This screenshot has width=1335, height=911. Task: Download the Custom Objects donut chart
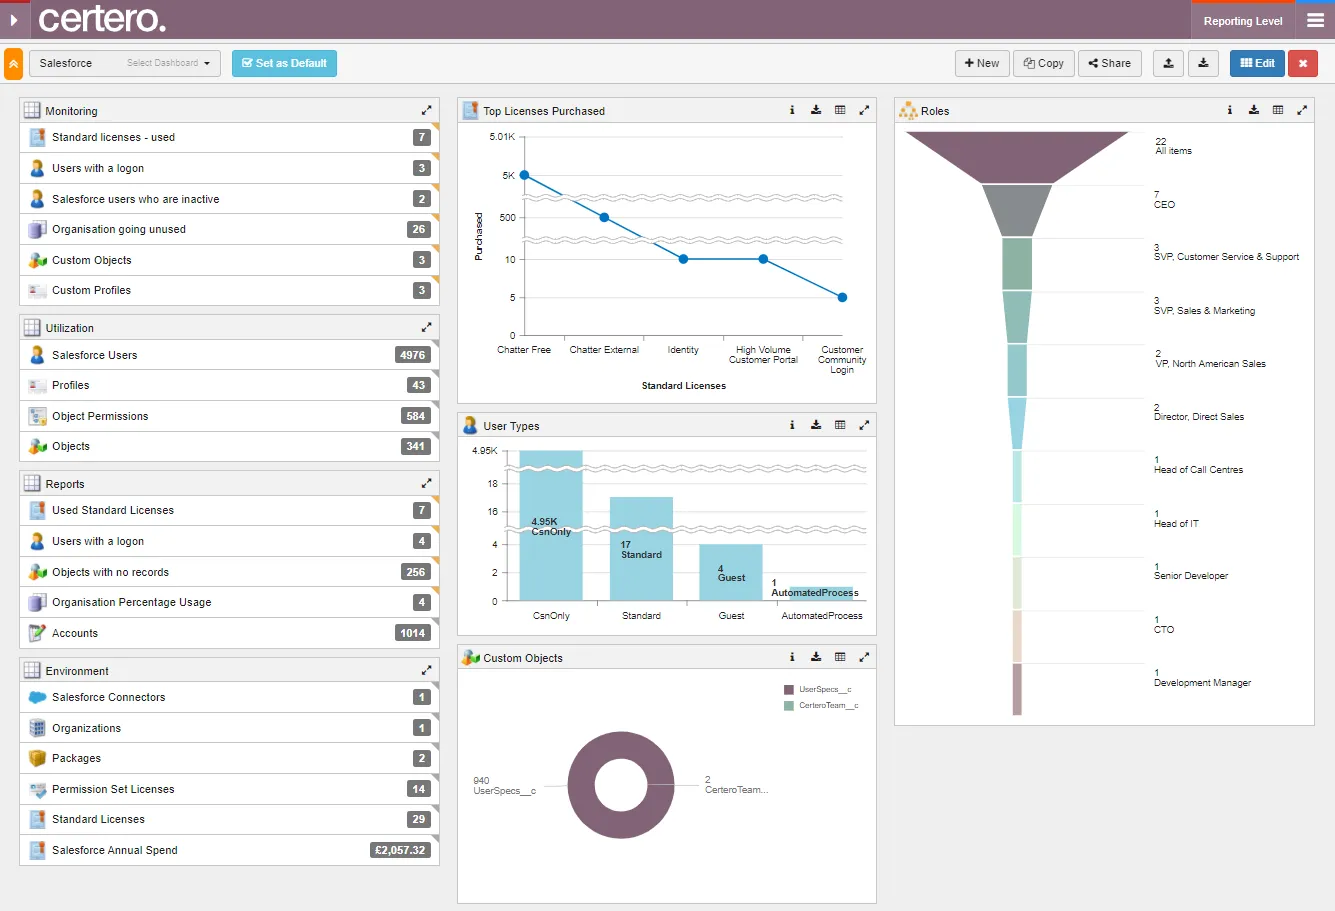pyautogui.click(x=816, y=657)
